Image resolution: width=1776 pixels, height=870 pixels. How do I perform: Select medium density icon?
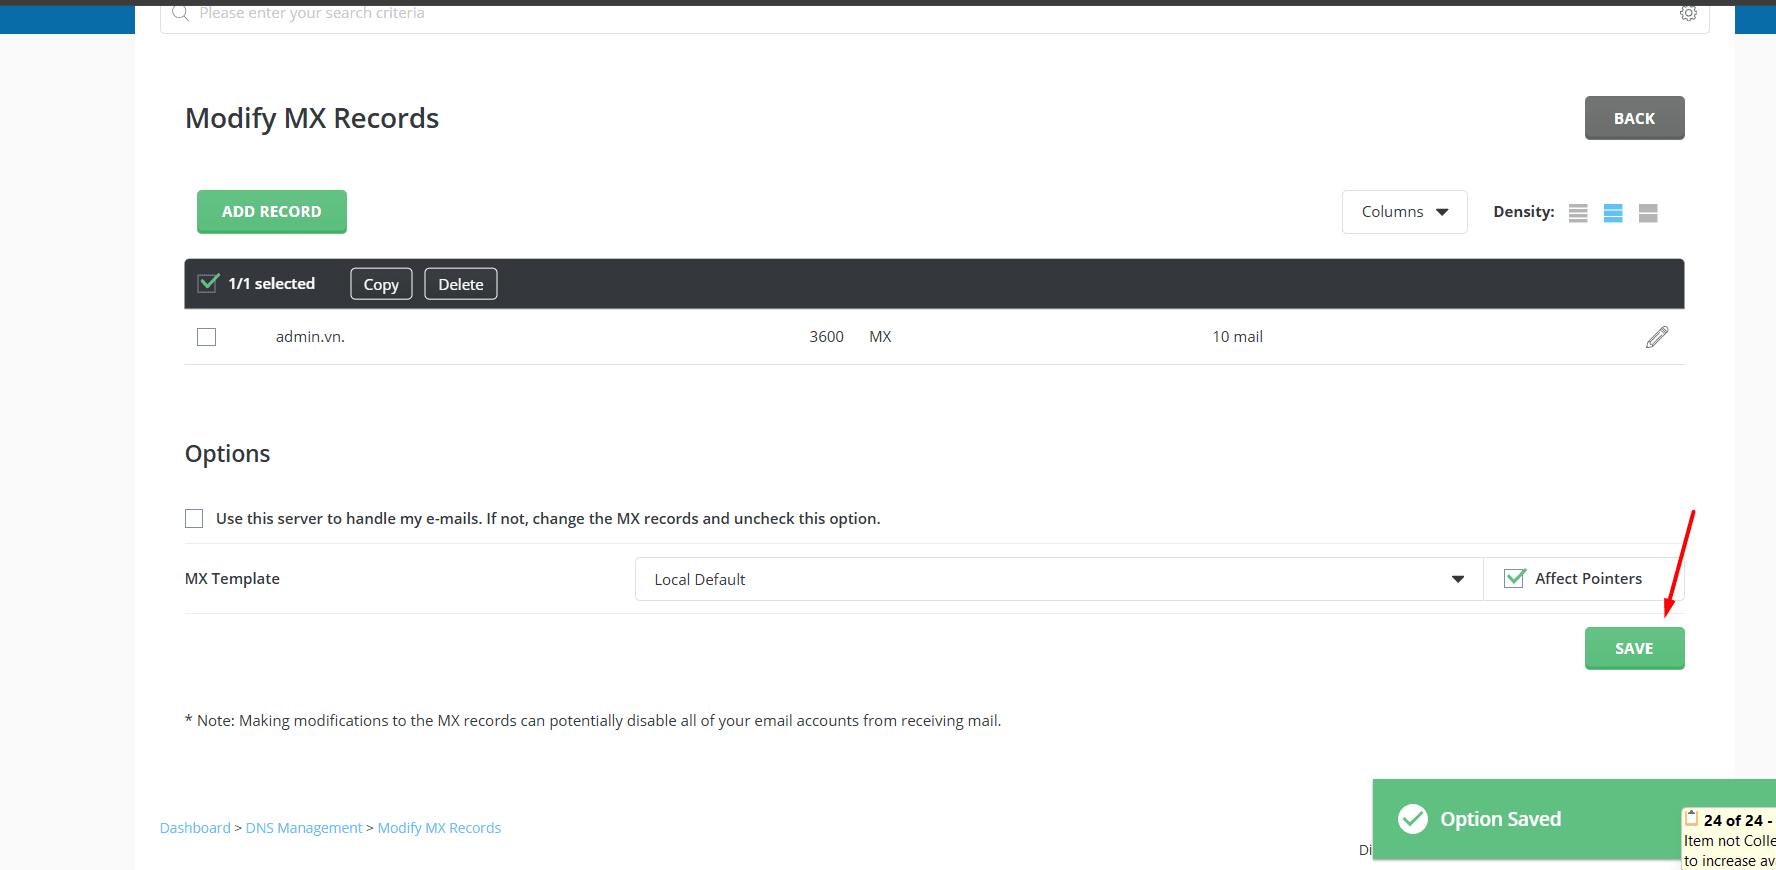pos(1613,213)
